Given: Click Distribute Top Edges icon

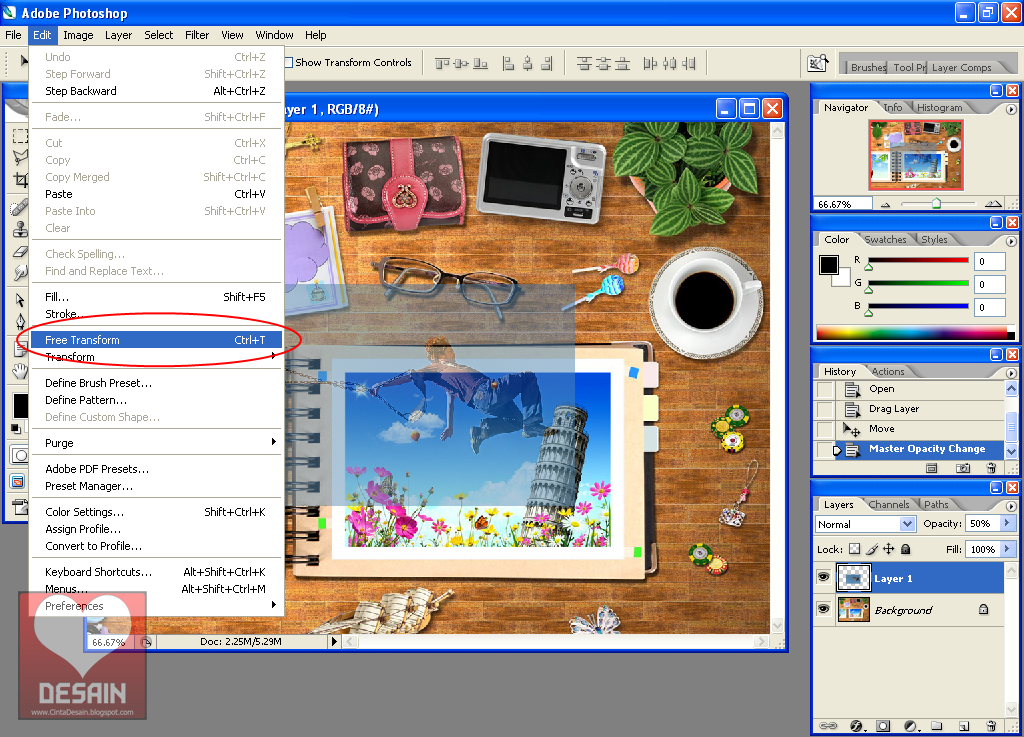Looking at the screenshot, I should click(584, 63).
